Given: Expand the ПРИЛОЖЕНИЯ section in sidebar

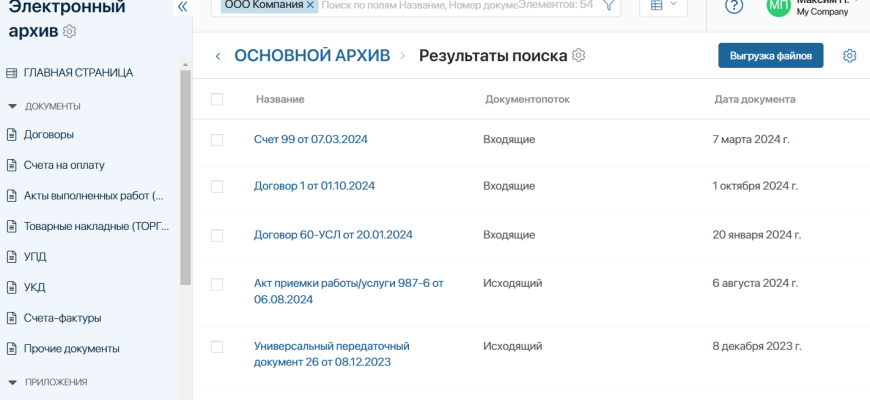Looking at the screenshot, I should click(x=13, y=382).
